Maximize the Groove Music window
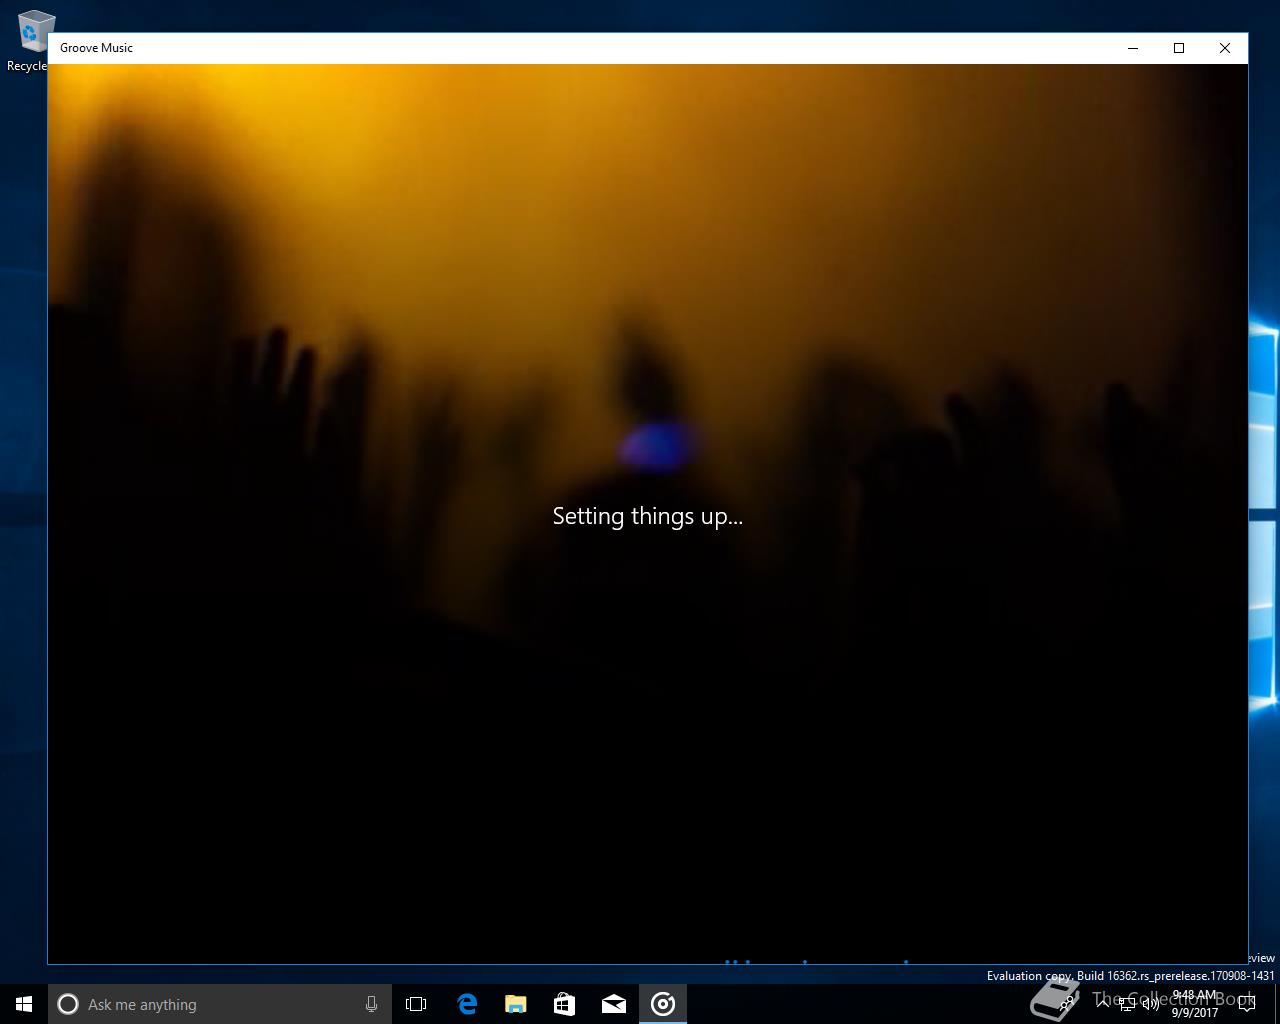The height and width of the screenshot is (1024, 1280). pyautogui.click(x=1179, y=48)
